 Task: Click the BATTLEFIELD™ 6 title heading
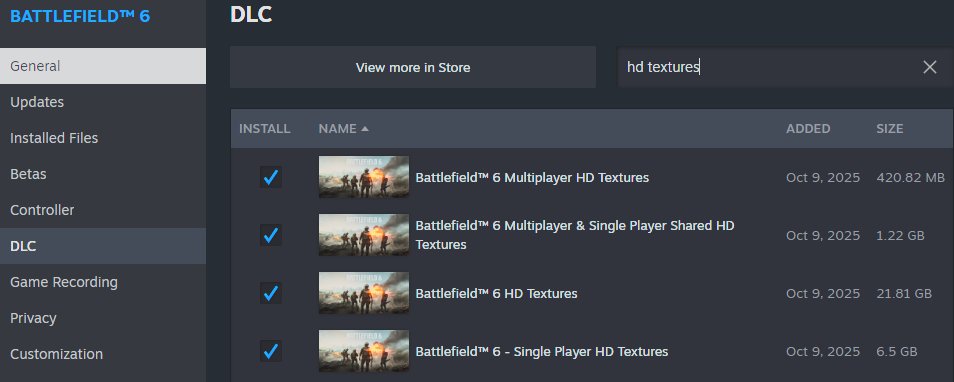pyautogui.click(x=80, y=16)
